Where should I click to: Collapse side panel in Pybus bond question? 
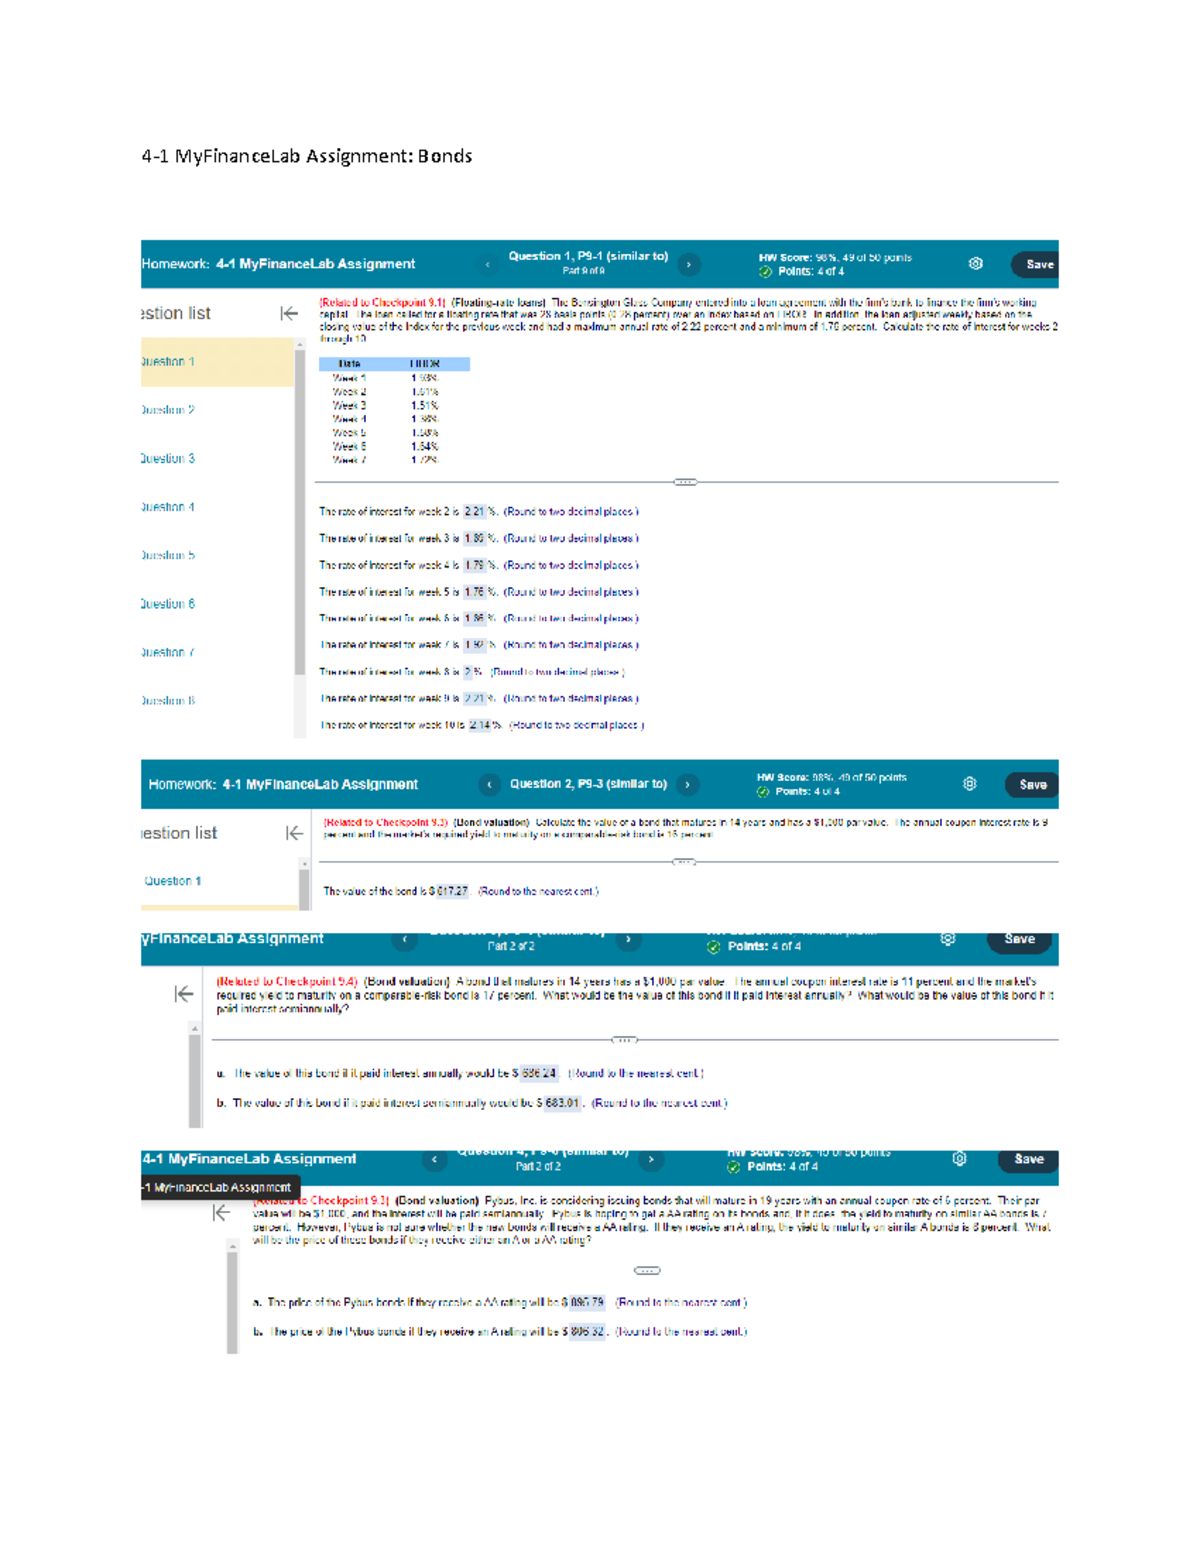point(221,1213)
